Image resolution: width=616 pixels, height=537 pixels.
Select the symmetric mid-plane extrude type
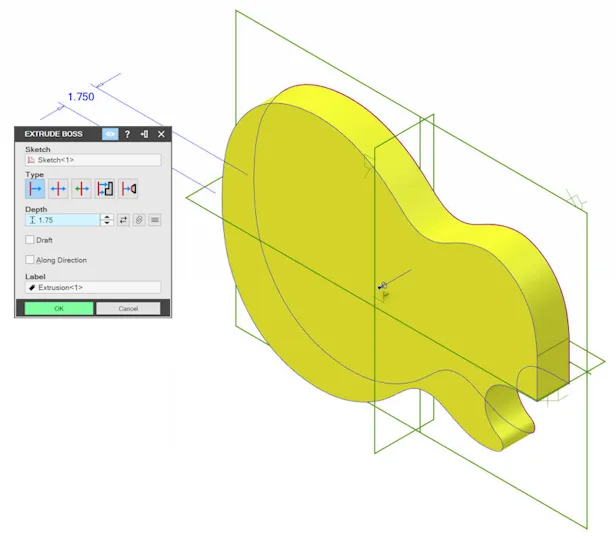click(x=58, y=189)
